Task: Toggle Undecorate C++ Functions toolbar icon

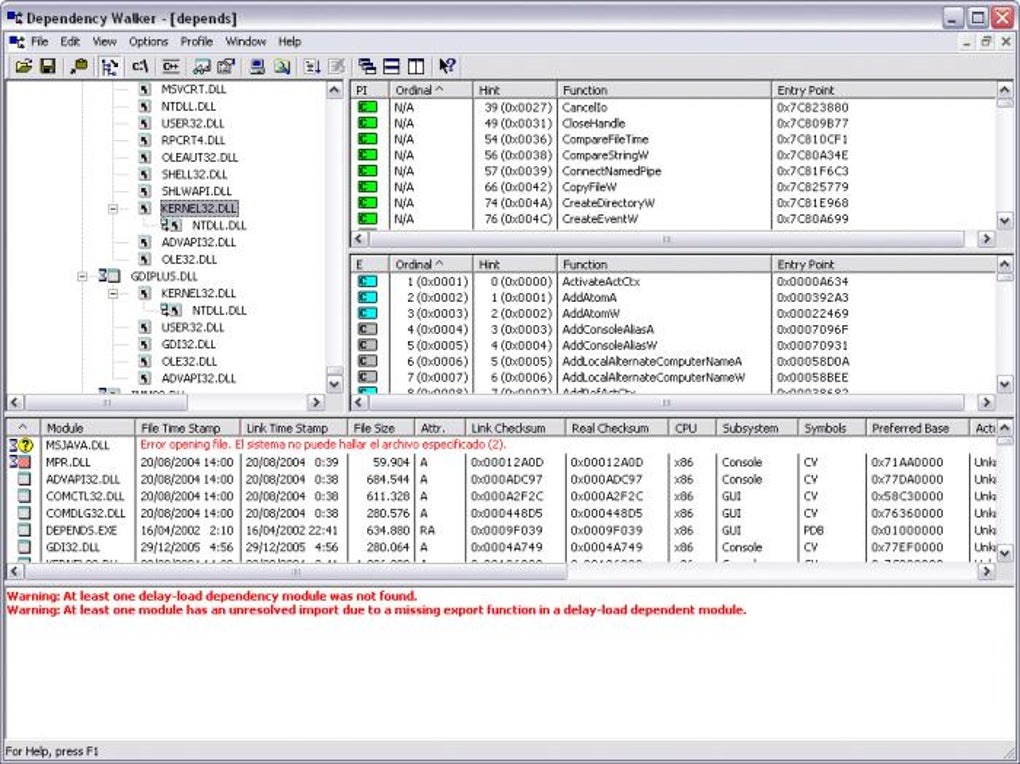Action: coord(170,66)
